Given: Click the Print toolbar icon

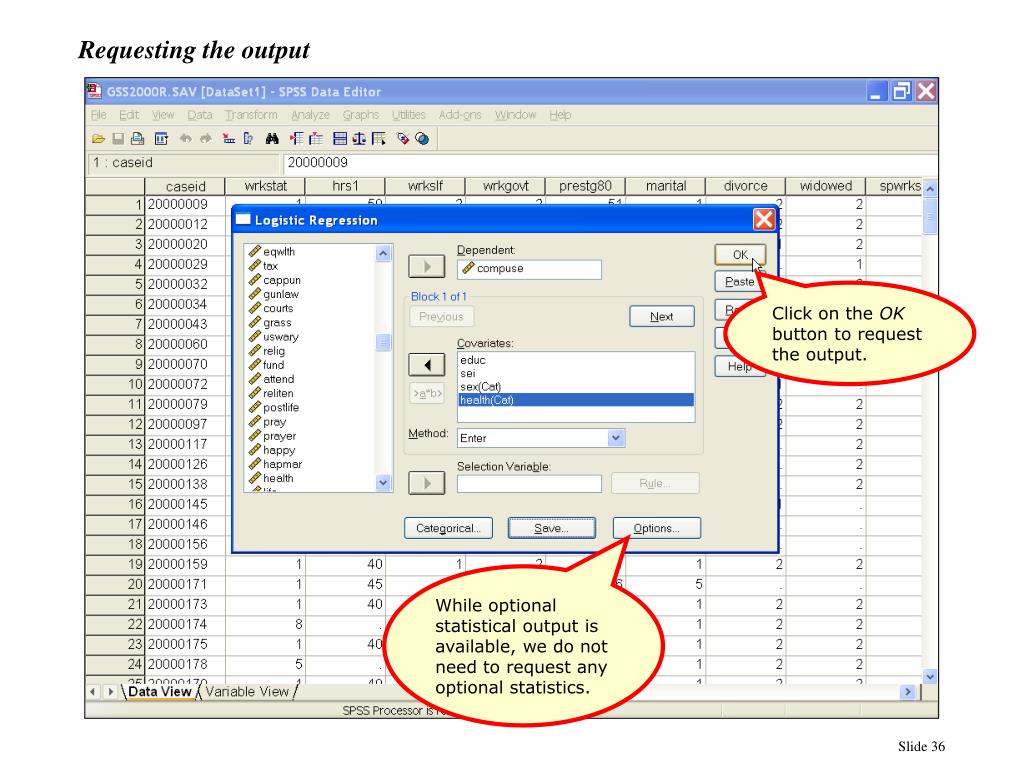Looking at the screenshot, I should pos(137,138).
